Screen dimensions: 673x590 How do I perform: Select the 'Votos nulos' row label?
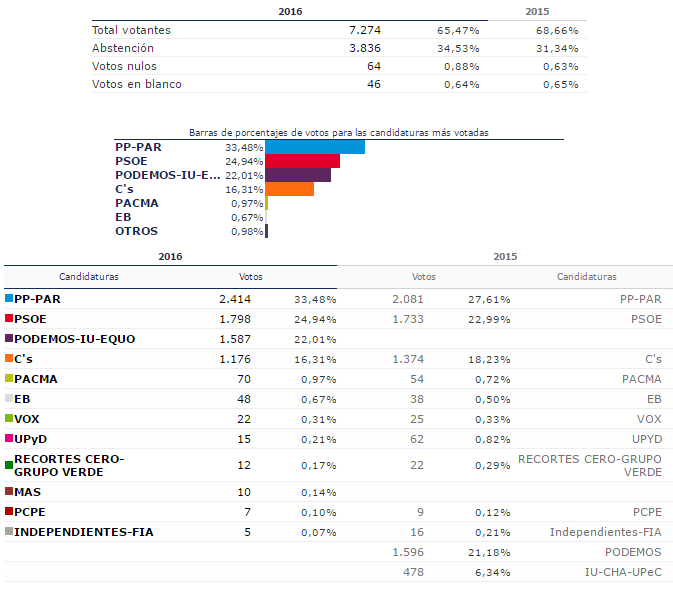(x=124, y=66)
